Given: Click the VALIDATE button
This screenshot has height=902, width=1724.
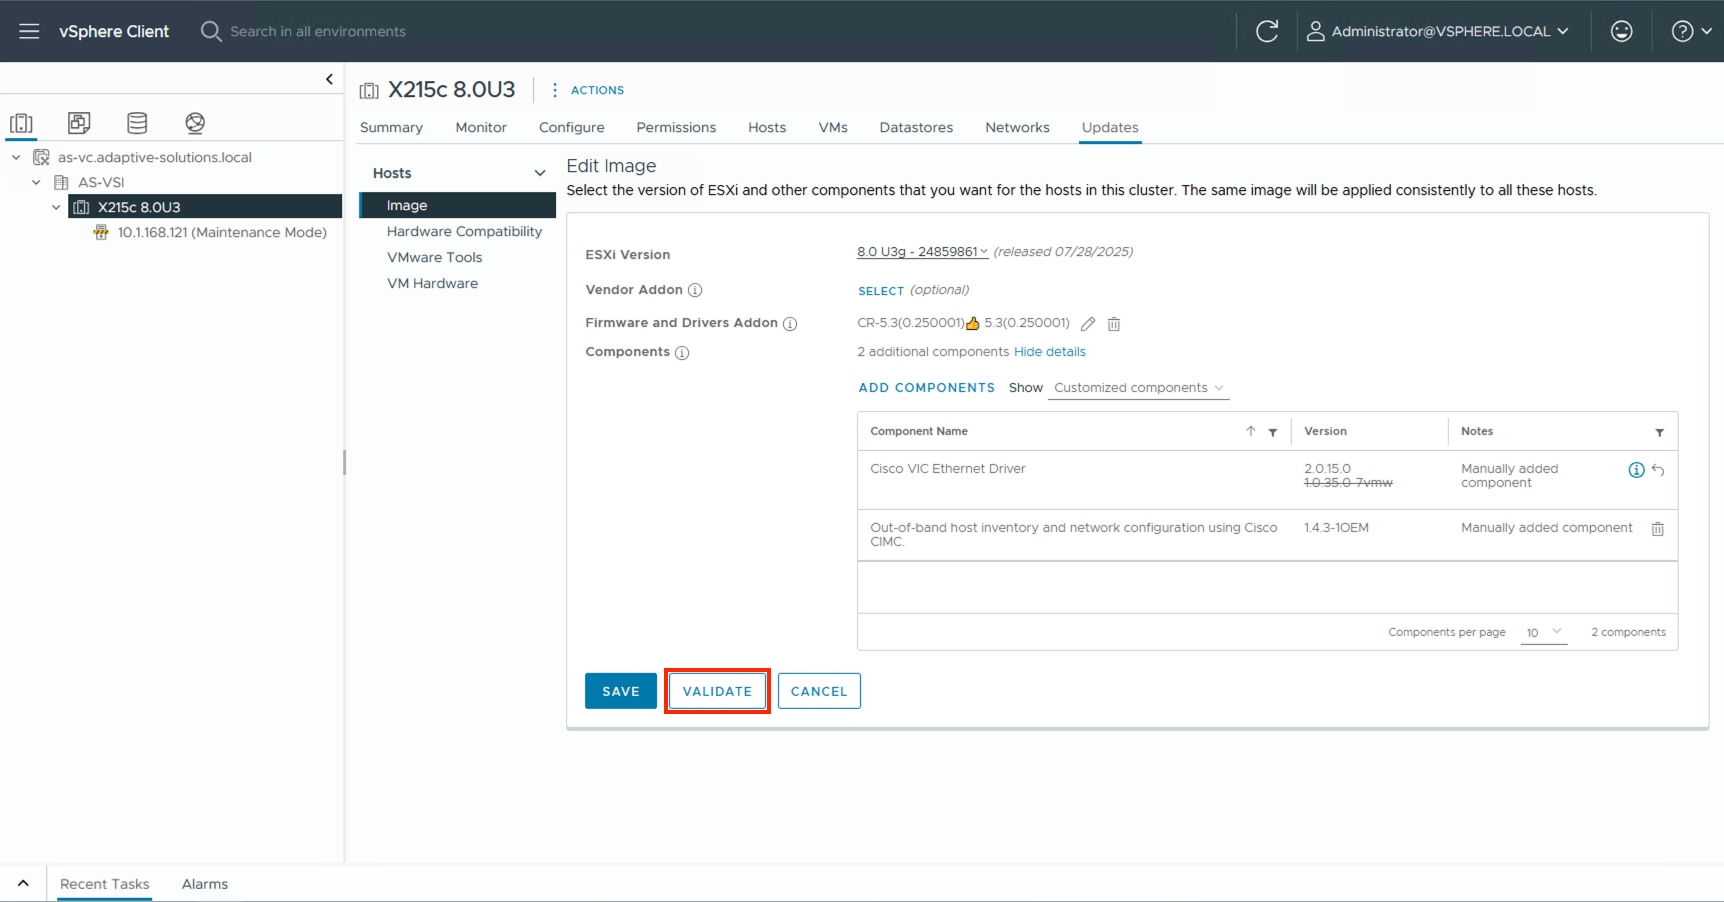Looking at the screenshot, I should [x=716, y=691].
